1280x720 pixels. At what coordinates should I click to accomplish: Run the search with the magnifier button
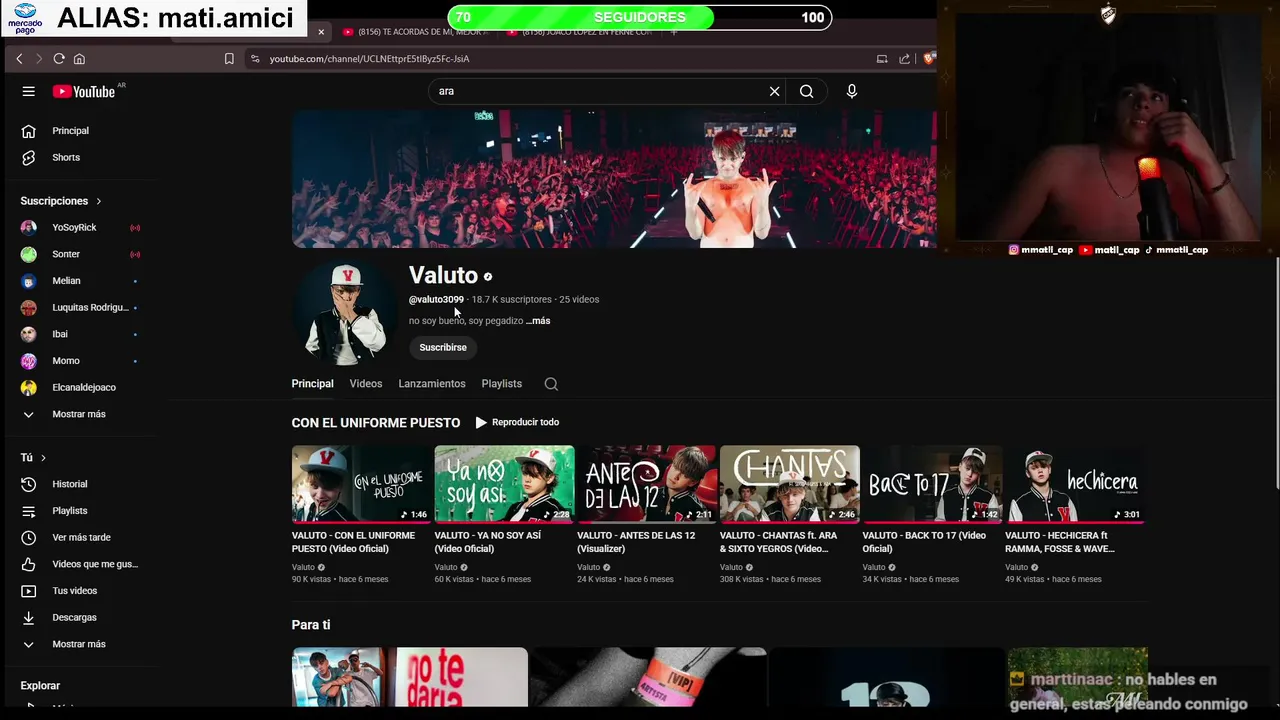pyautogui.click(x=806, y=91)
